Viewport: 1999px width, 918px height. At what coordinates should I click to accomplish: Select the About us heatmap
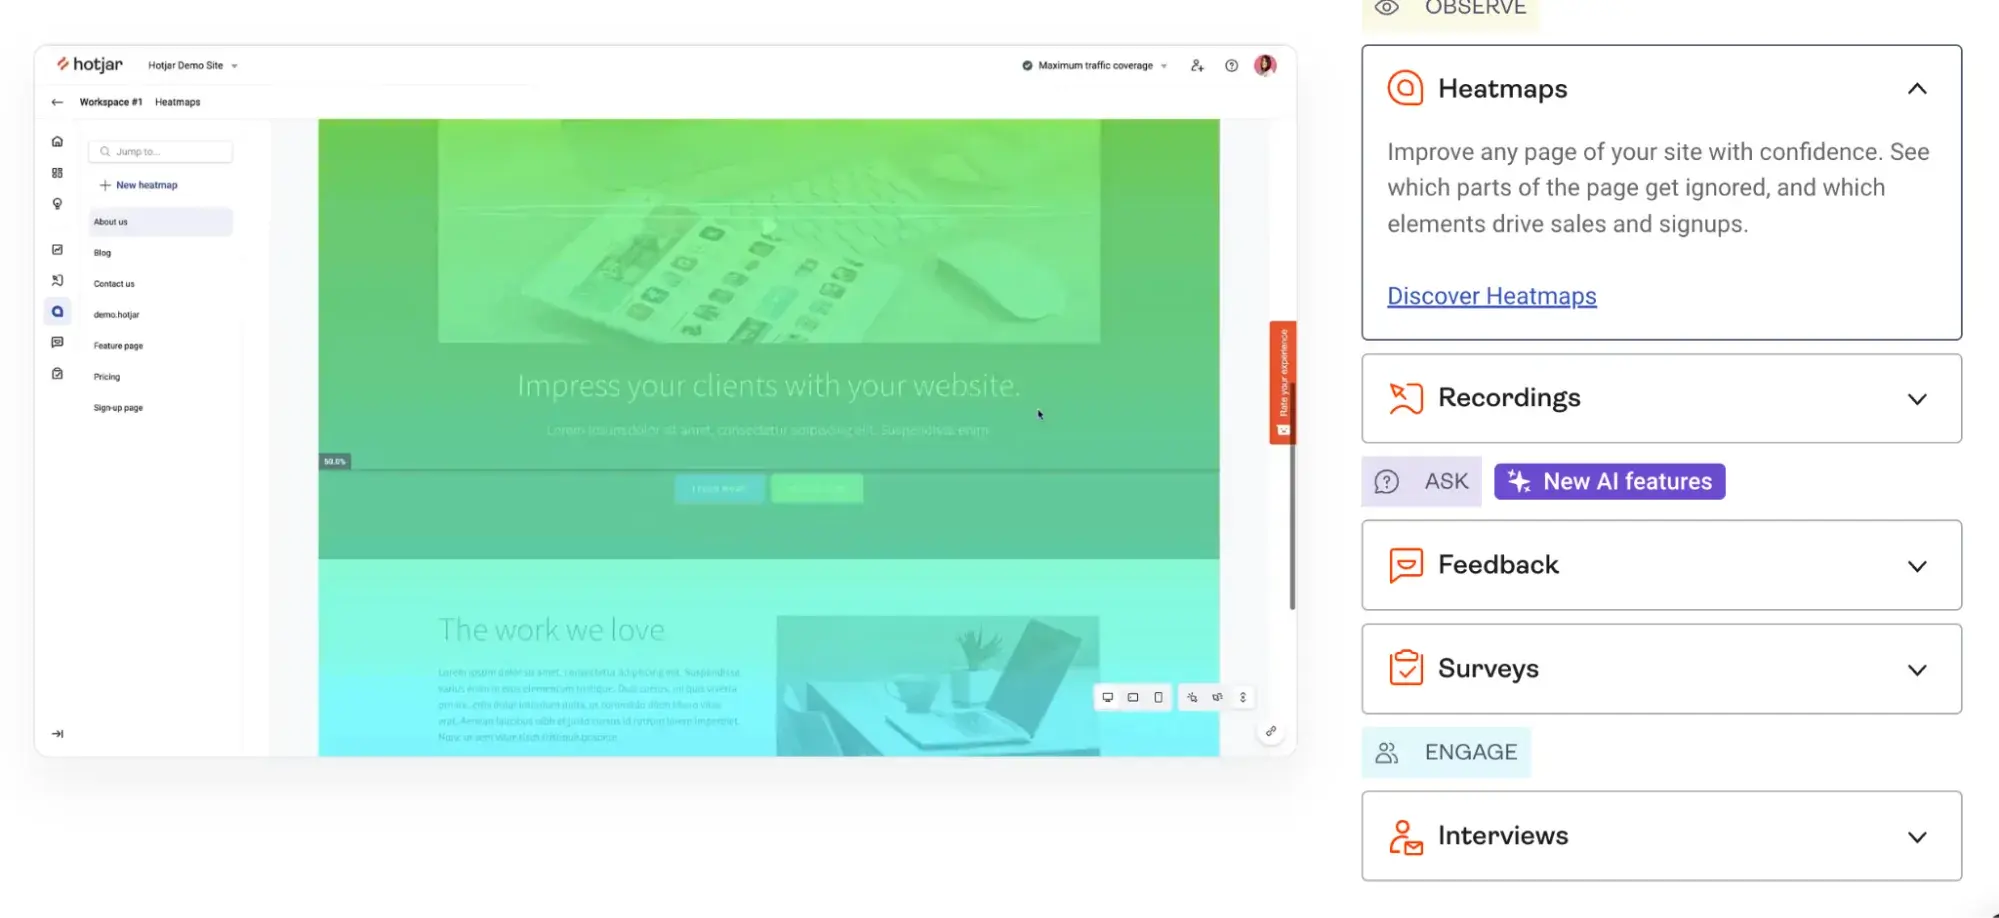pos(160,222)
